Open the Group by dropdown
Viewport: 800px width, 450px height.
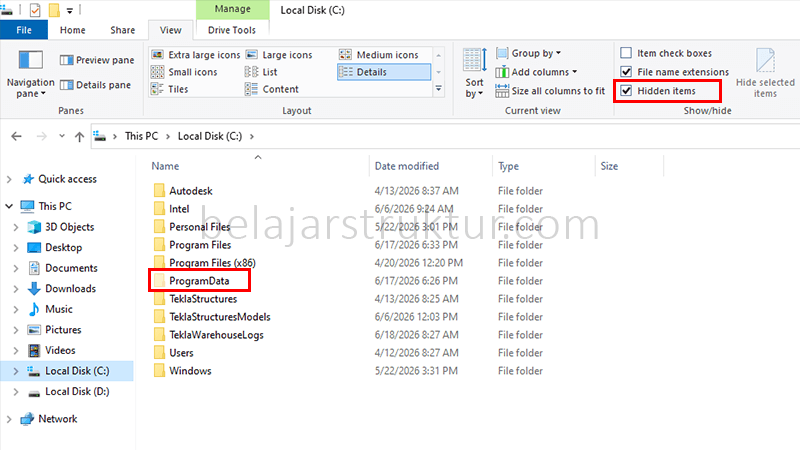(529, 53)
